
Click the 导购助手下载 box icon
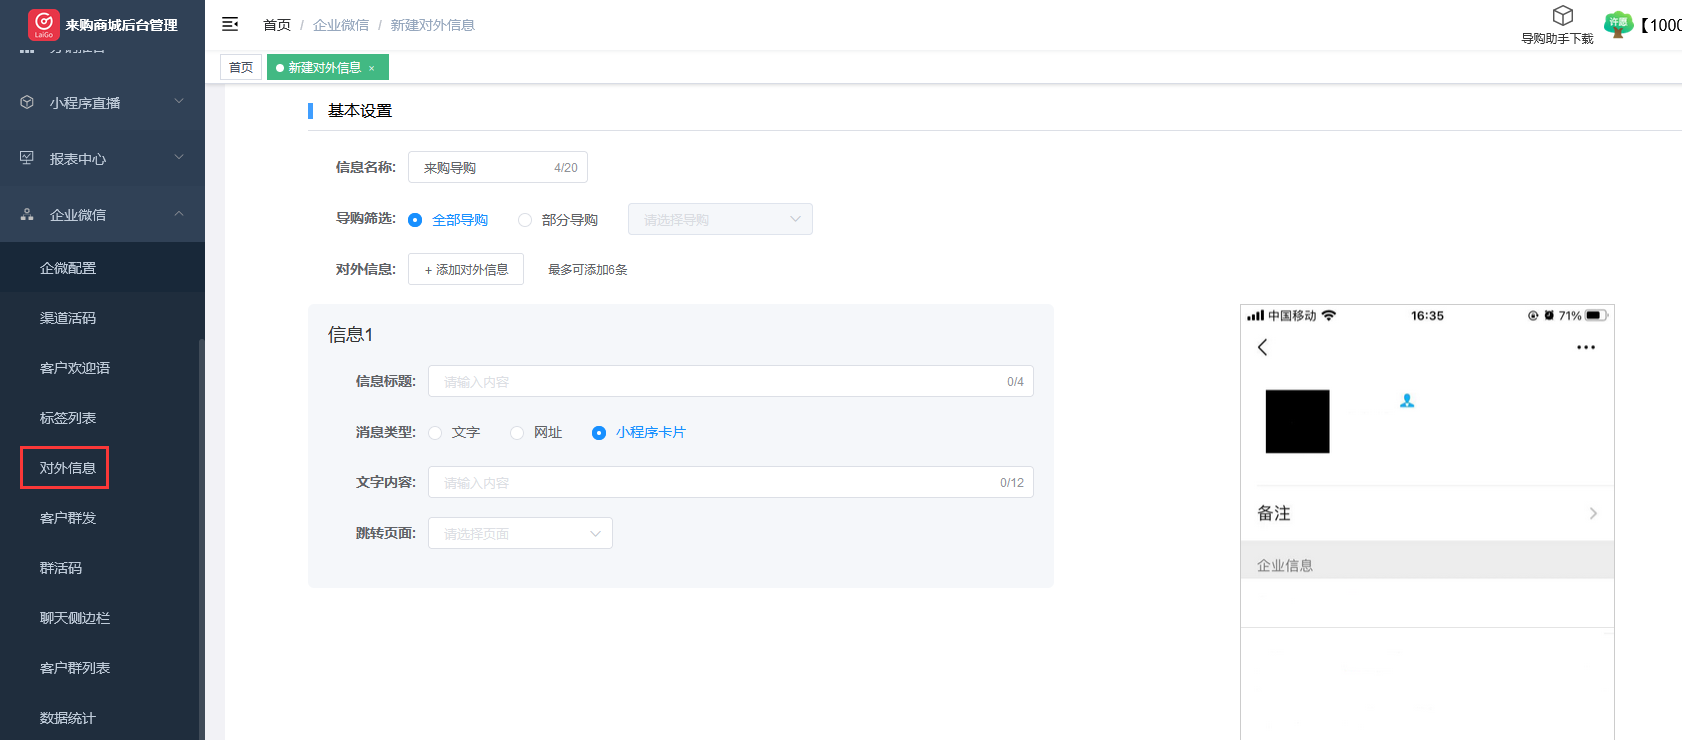click(x=1562, y=16)
